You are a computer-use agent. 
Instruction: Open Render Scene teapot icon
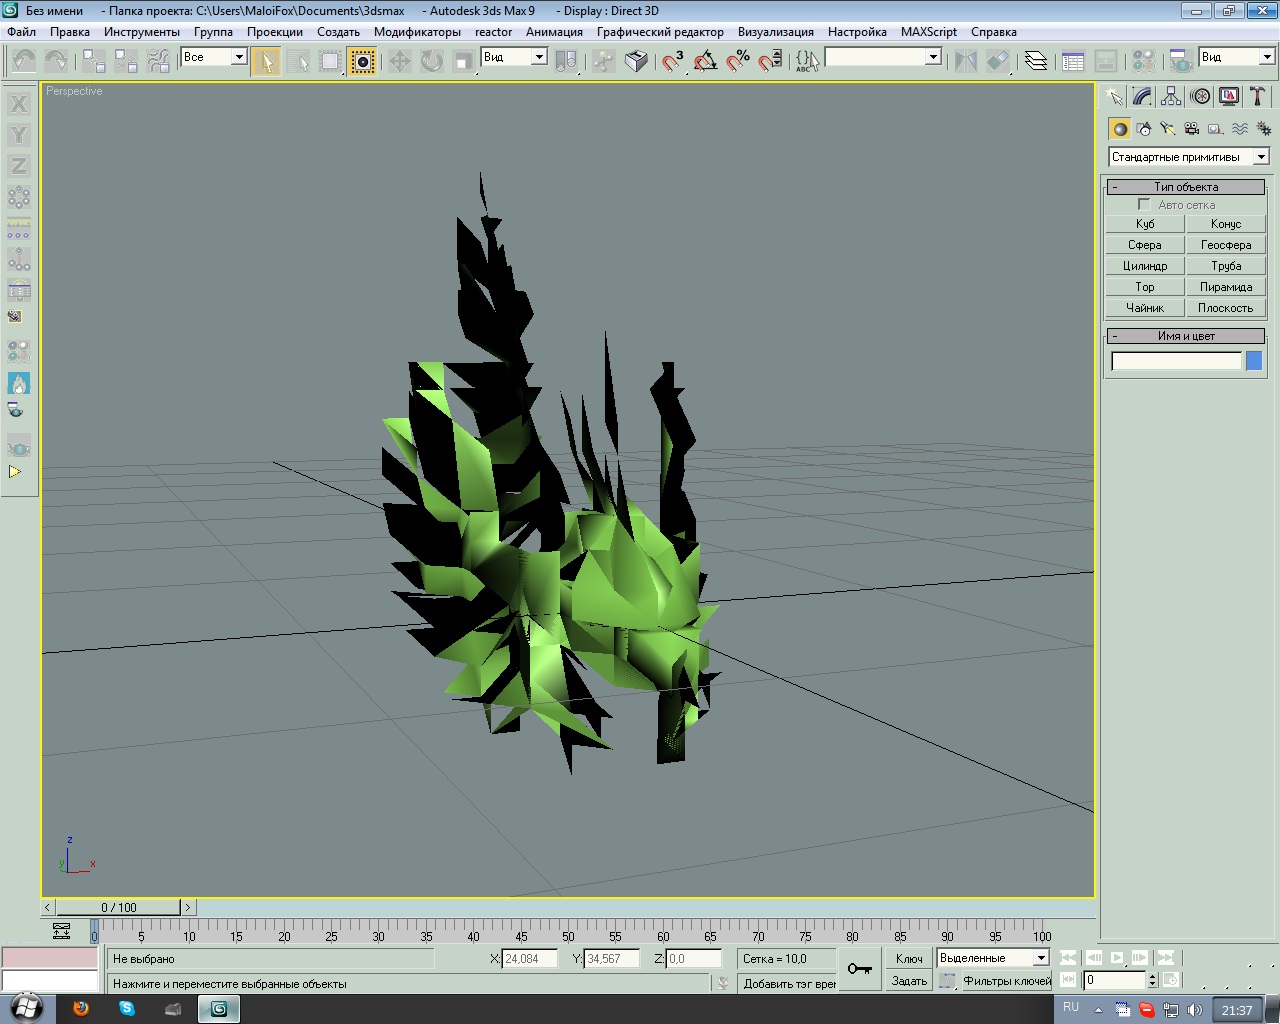click(x=1181, y=61)
